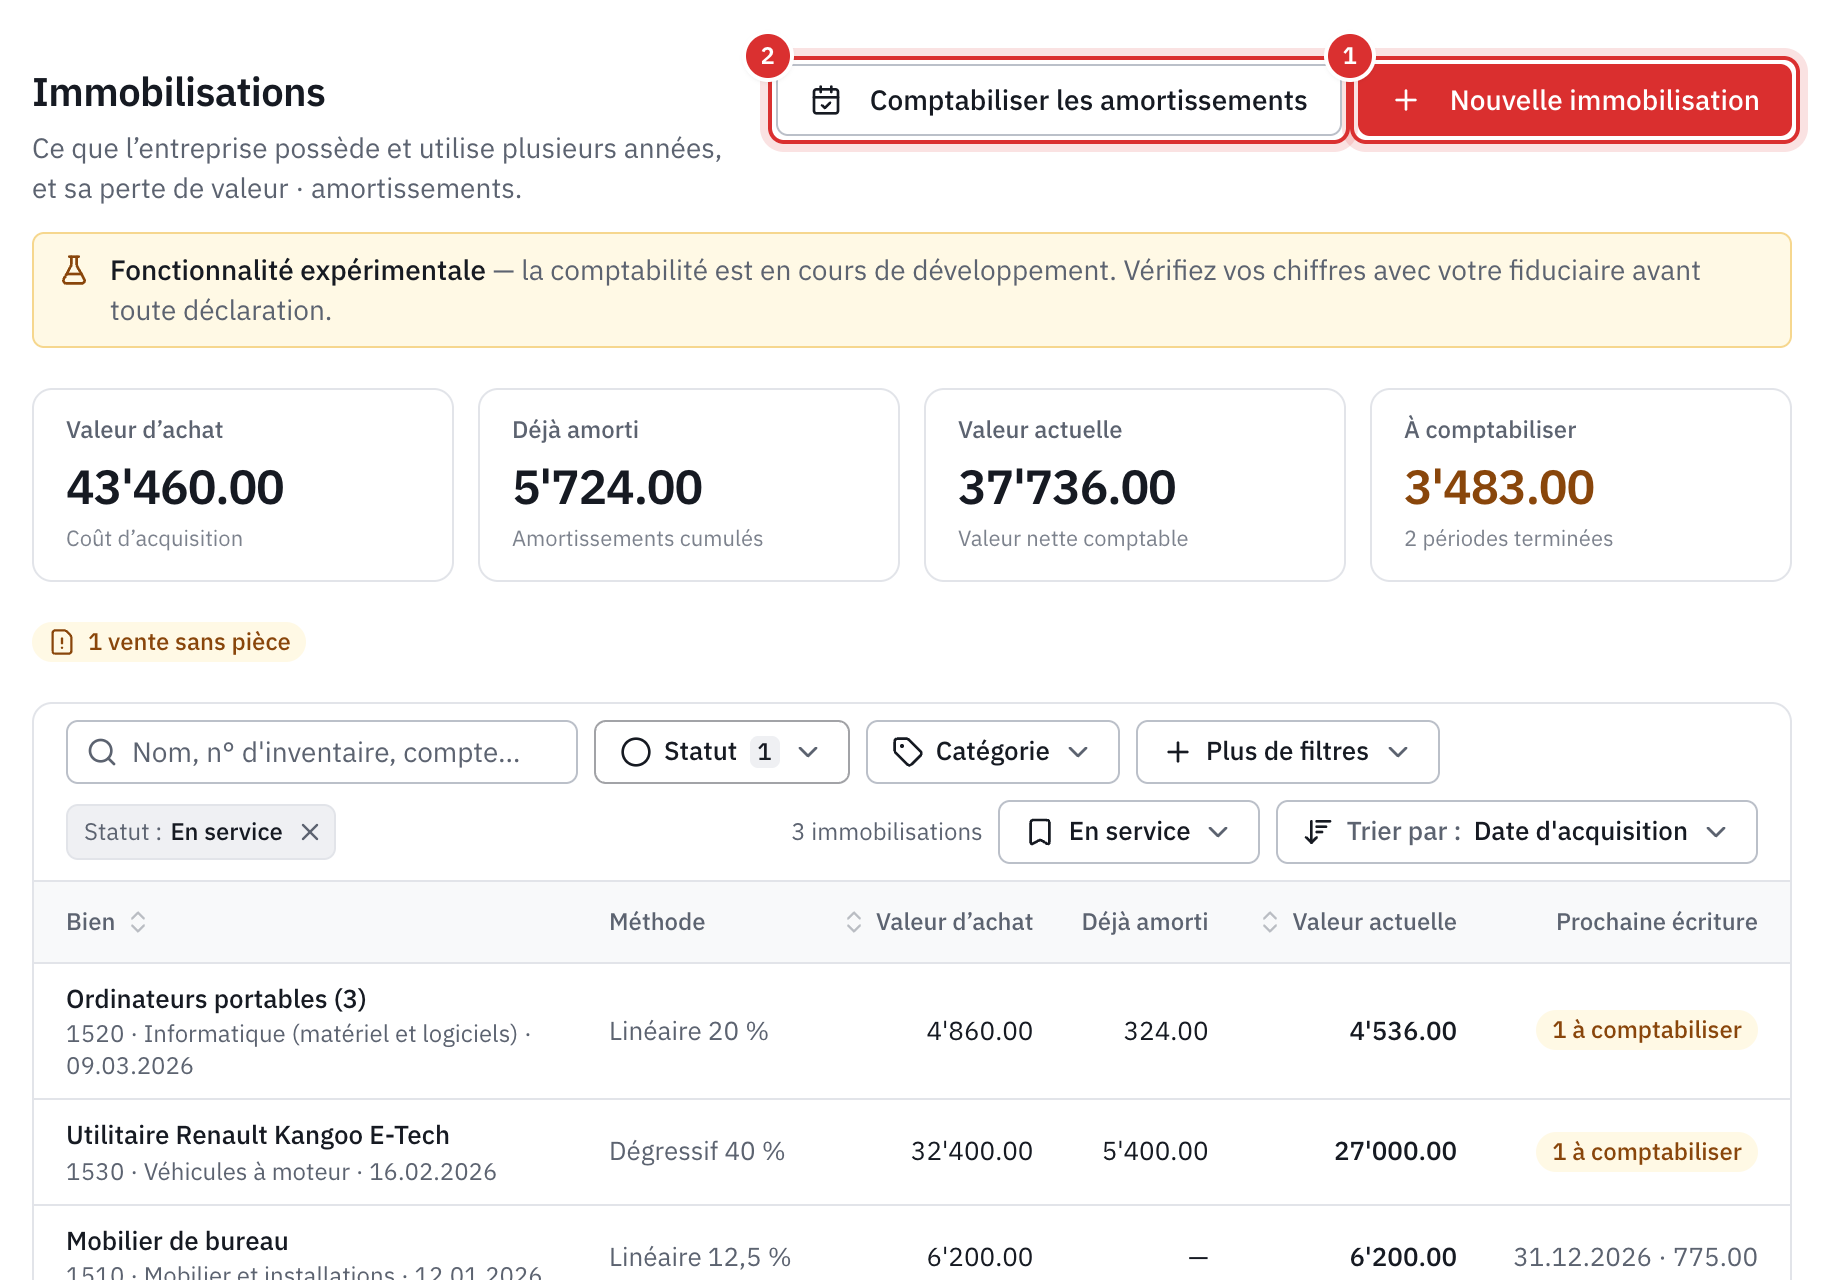Open the En service saved view dropdown
This screenshot has width=1824, height=1280.
pos(1129,832)
